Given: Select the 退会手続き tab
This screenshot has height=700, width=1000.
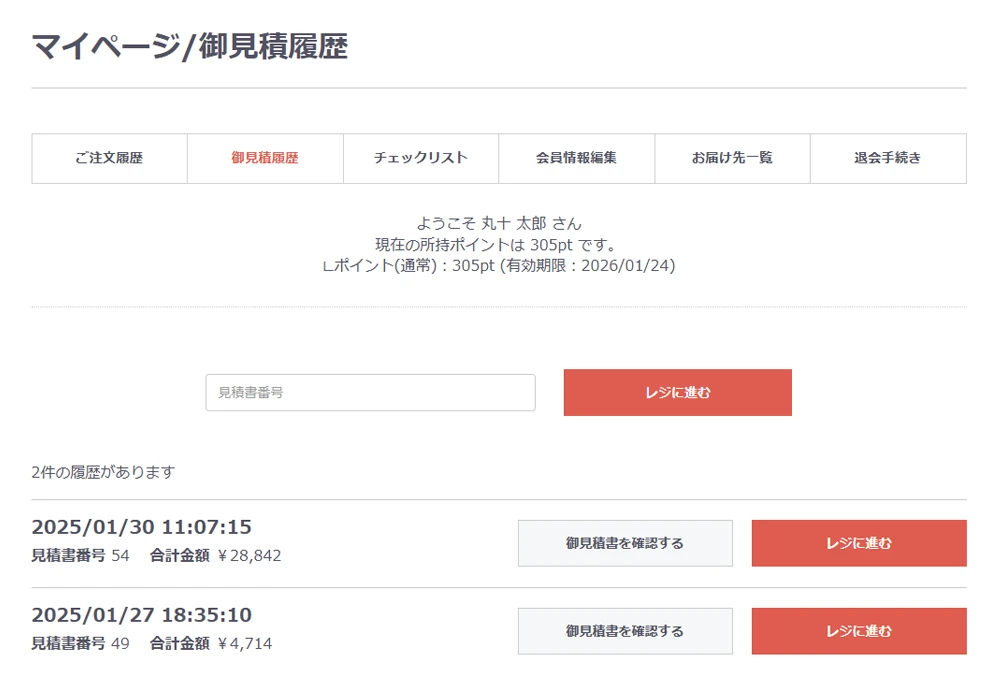Looking at the screenshot, I should point(888,158).
